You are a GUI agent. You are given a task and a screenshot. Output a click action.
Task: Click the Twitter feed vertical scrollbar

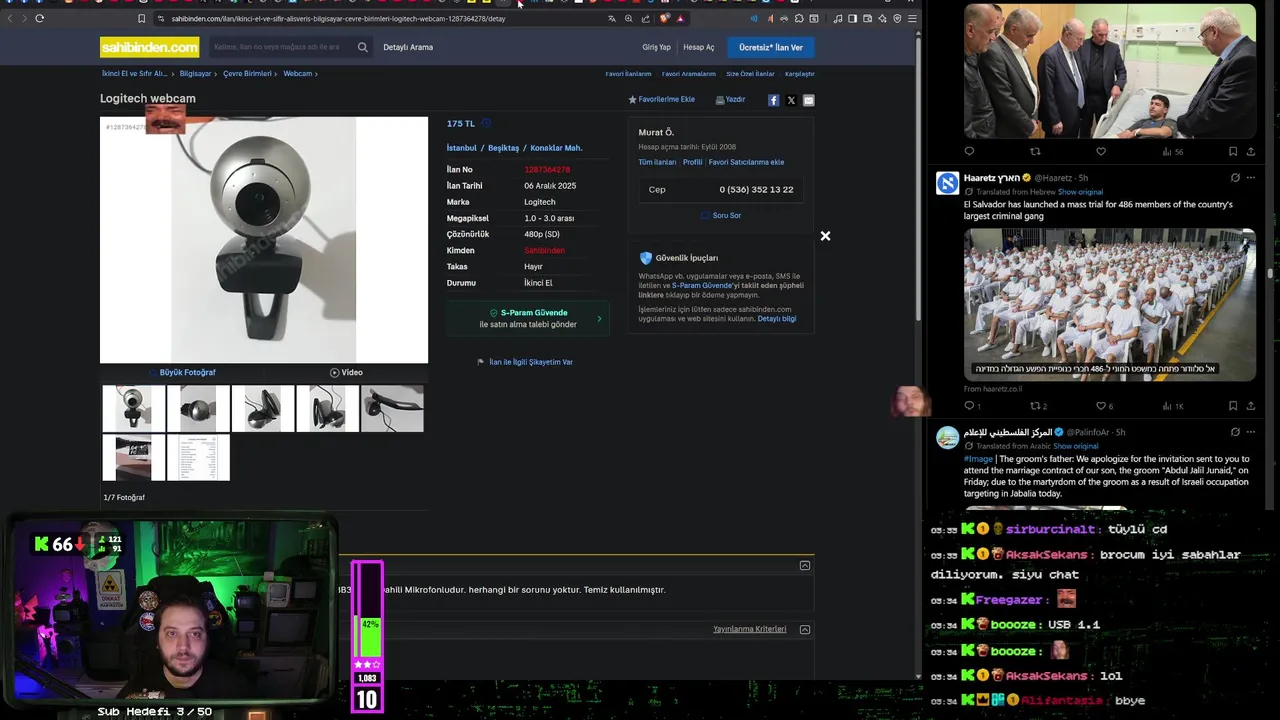click(1270, 272)
